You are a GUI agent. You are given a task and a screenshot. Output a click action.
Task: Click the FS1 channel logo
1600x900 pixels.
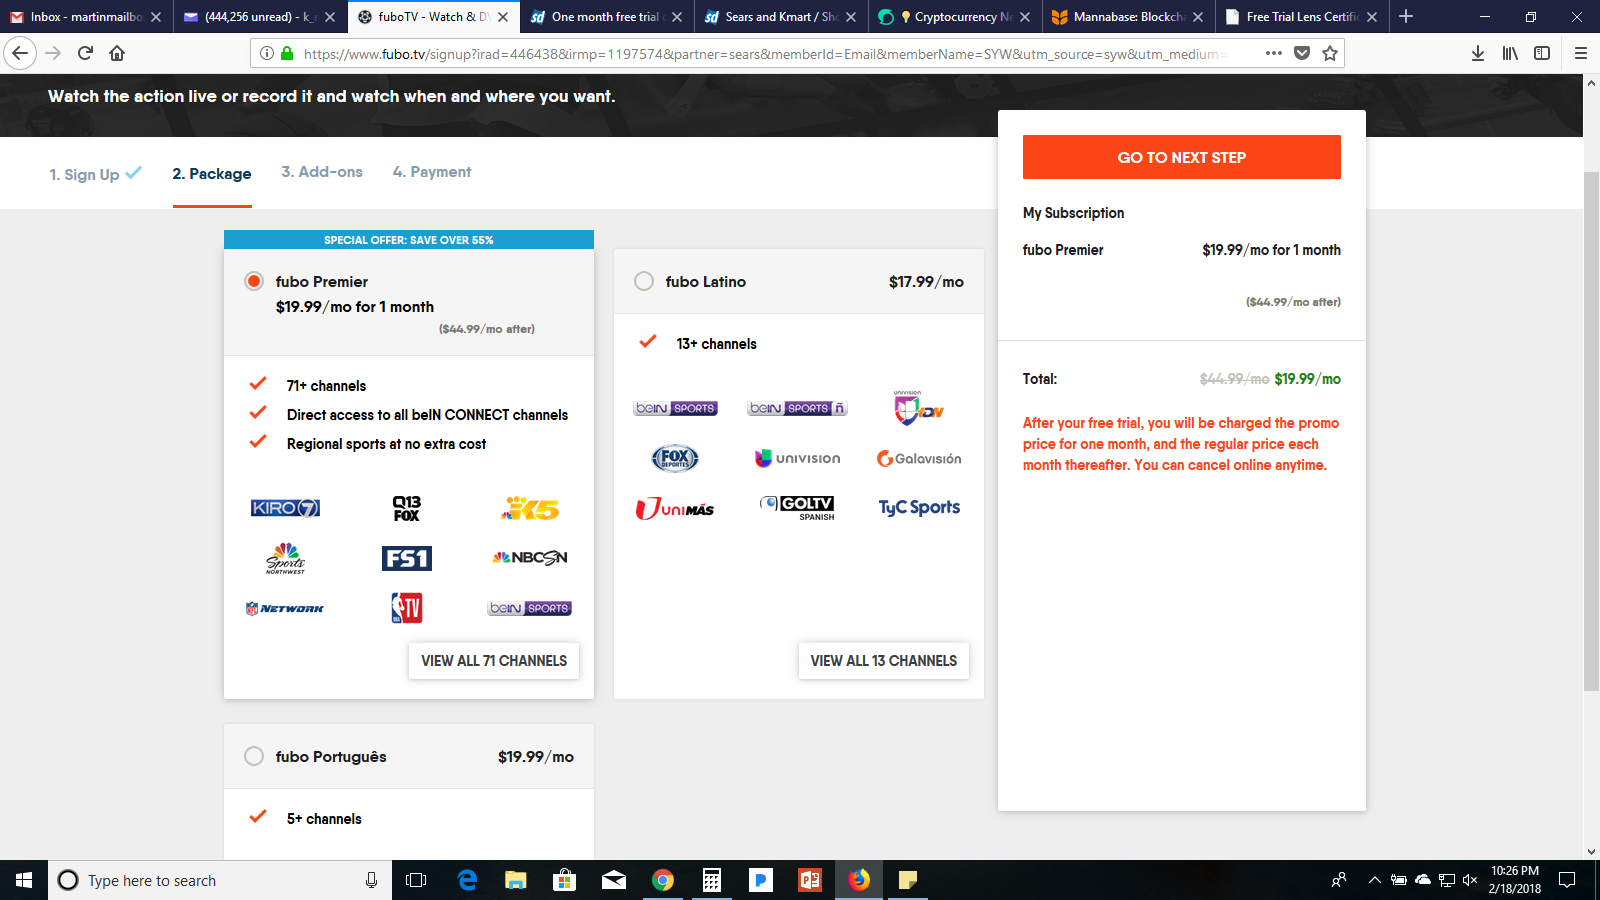tap(407, 558)
